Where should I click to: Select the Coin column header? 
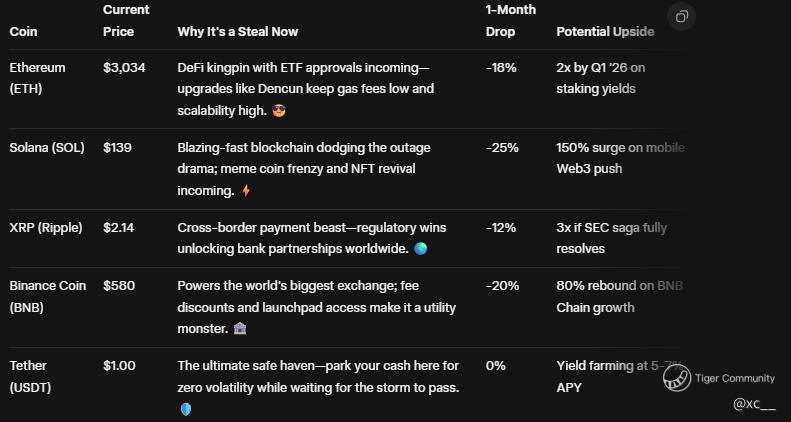tap(23, 31)
